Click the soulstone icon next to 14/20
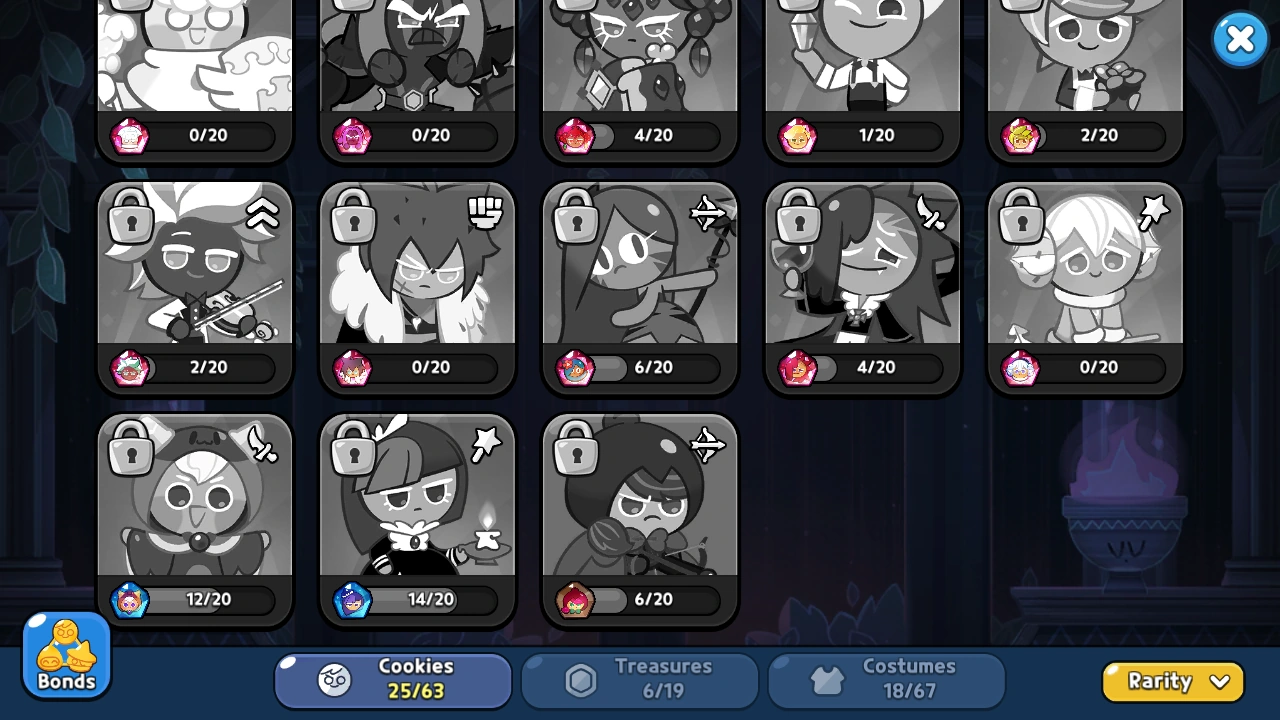Screen dimensions: 1280x720 click(x=352, y=600)
